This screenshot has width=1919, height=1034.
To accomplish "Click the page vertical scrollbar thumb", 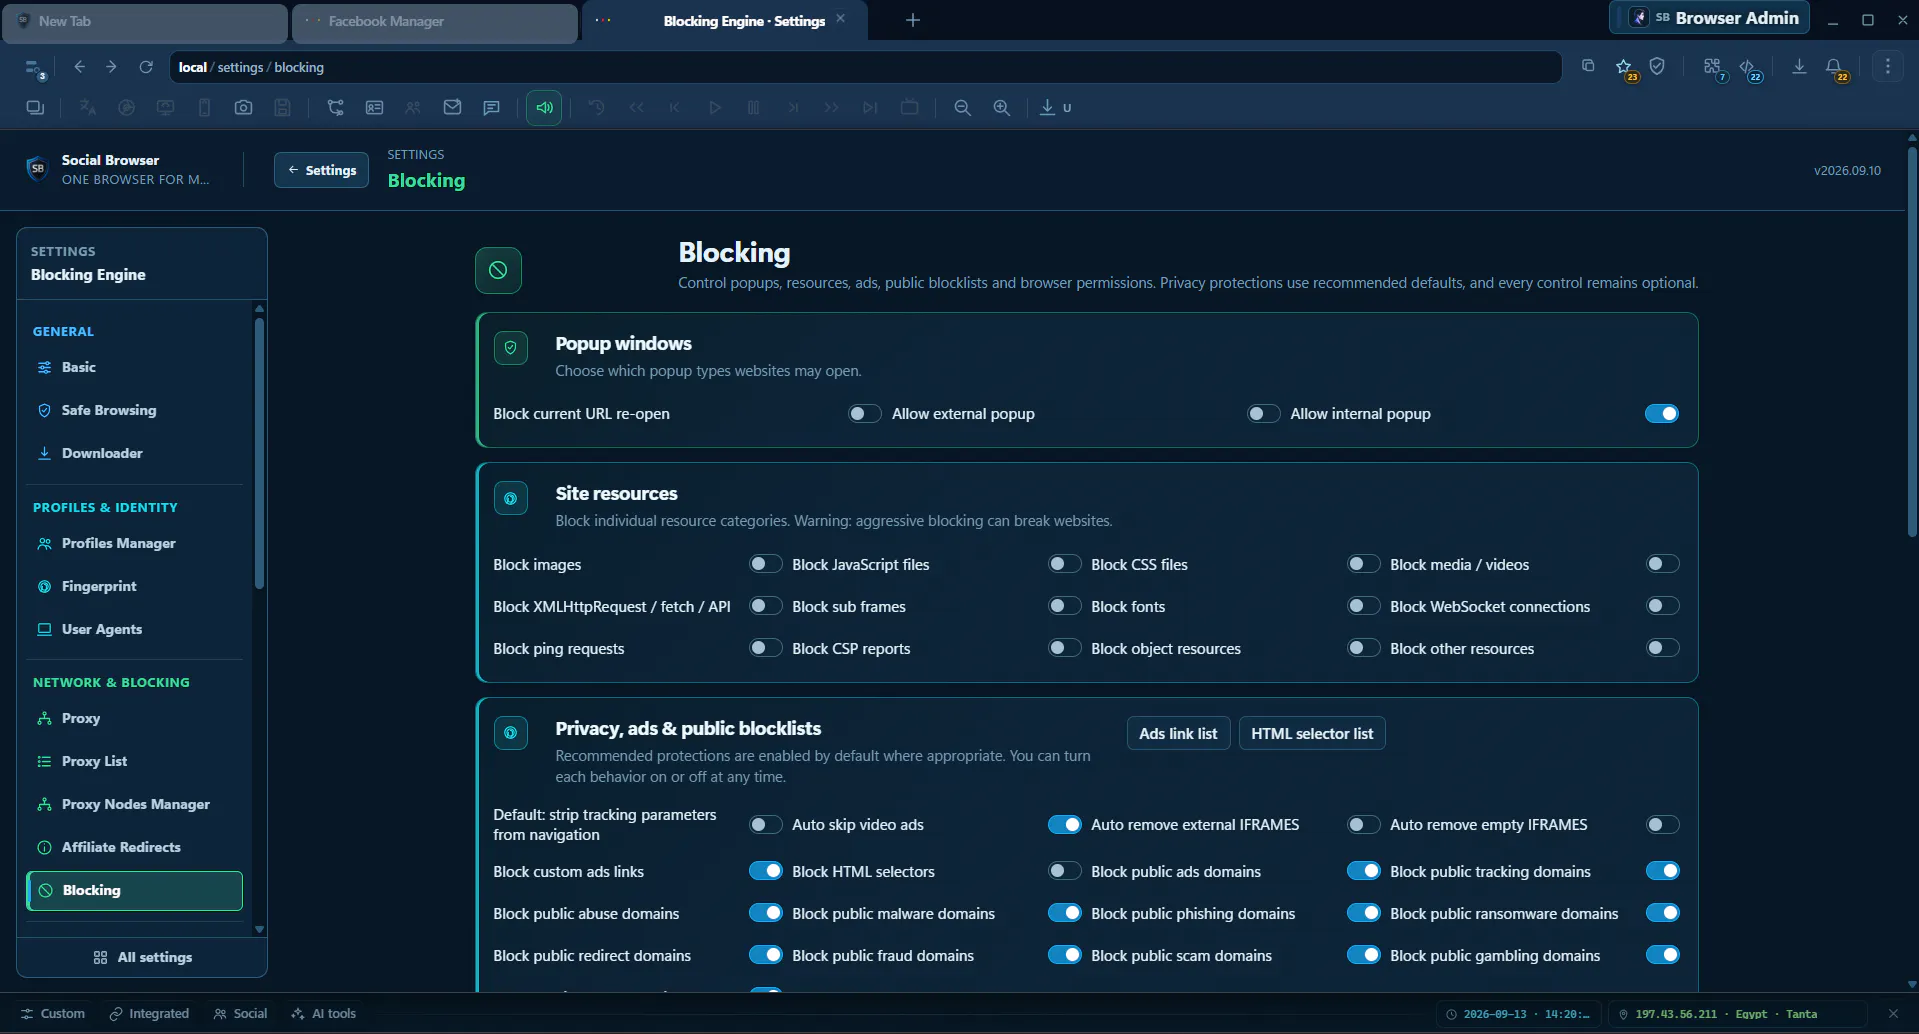I will (x=1911, y=342).
